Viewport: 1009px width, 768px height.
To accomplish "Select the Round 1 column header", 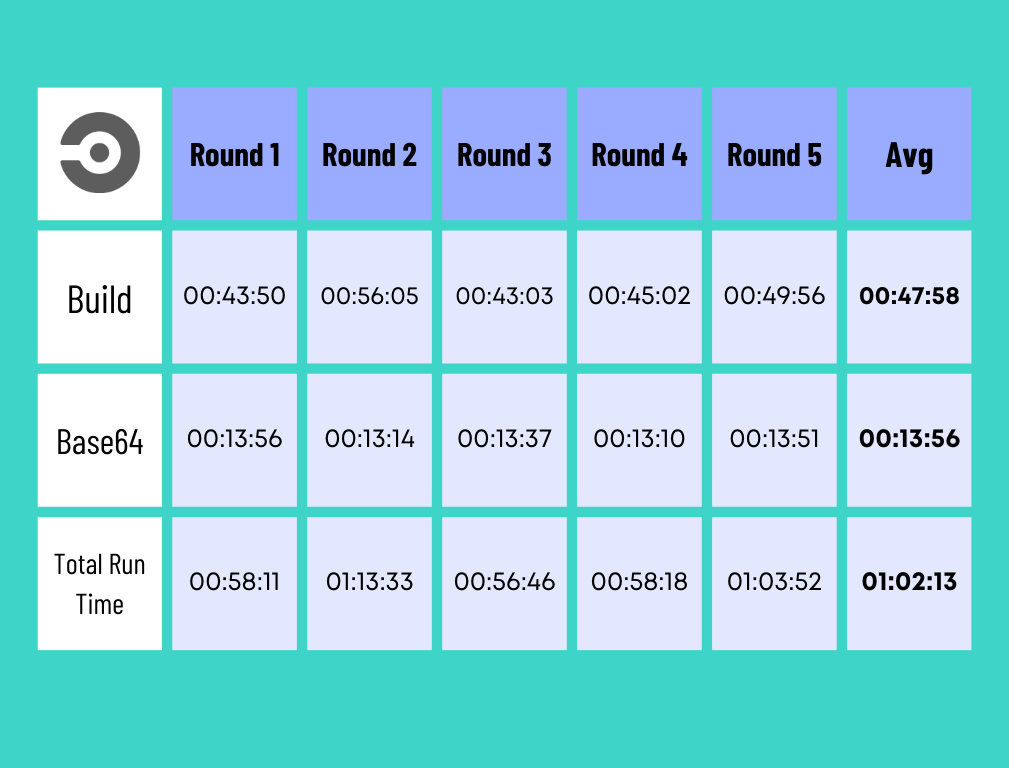I will [235, 155].
